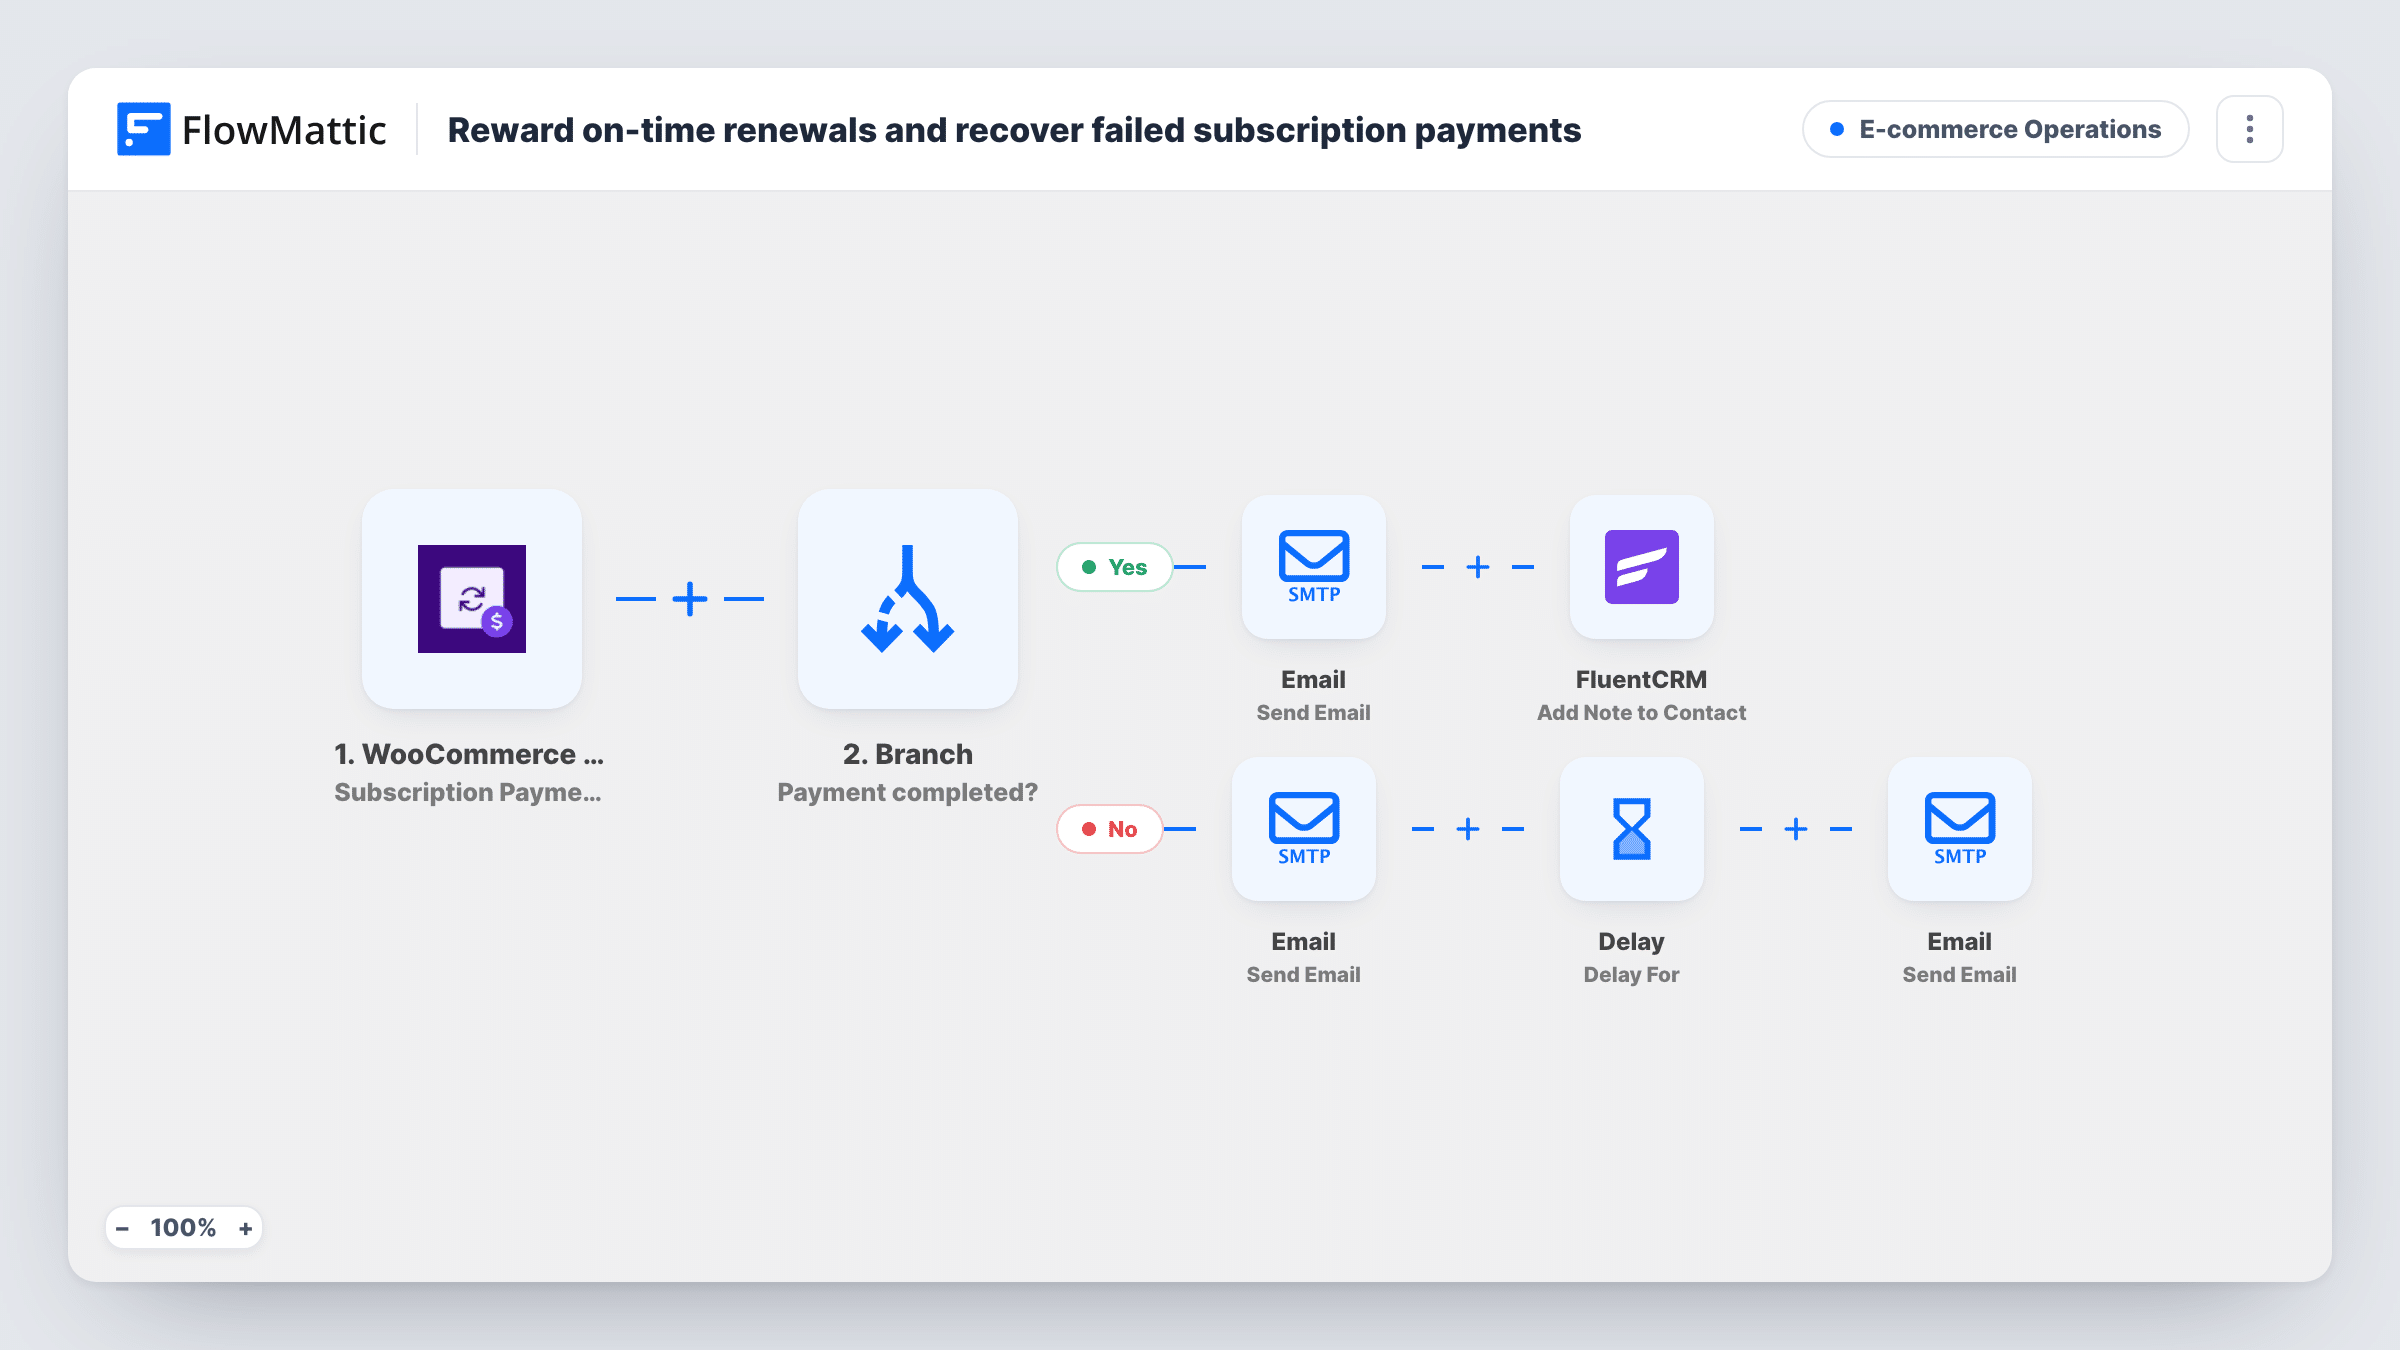Open the Yes-branch SMTP Email node
Viewport: 2400px width, 1350px height.
pyautogui.click(x=1314, y=567)
